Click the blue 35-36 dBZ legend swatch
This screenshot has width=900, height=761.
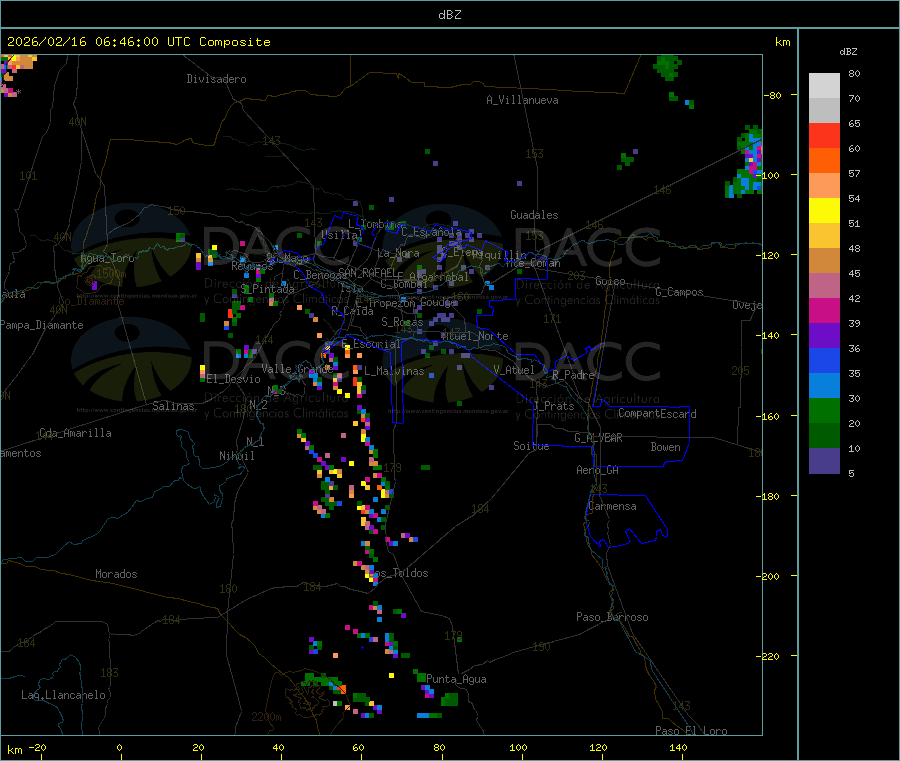(824, 360)
